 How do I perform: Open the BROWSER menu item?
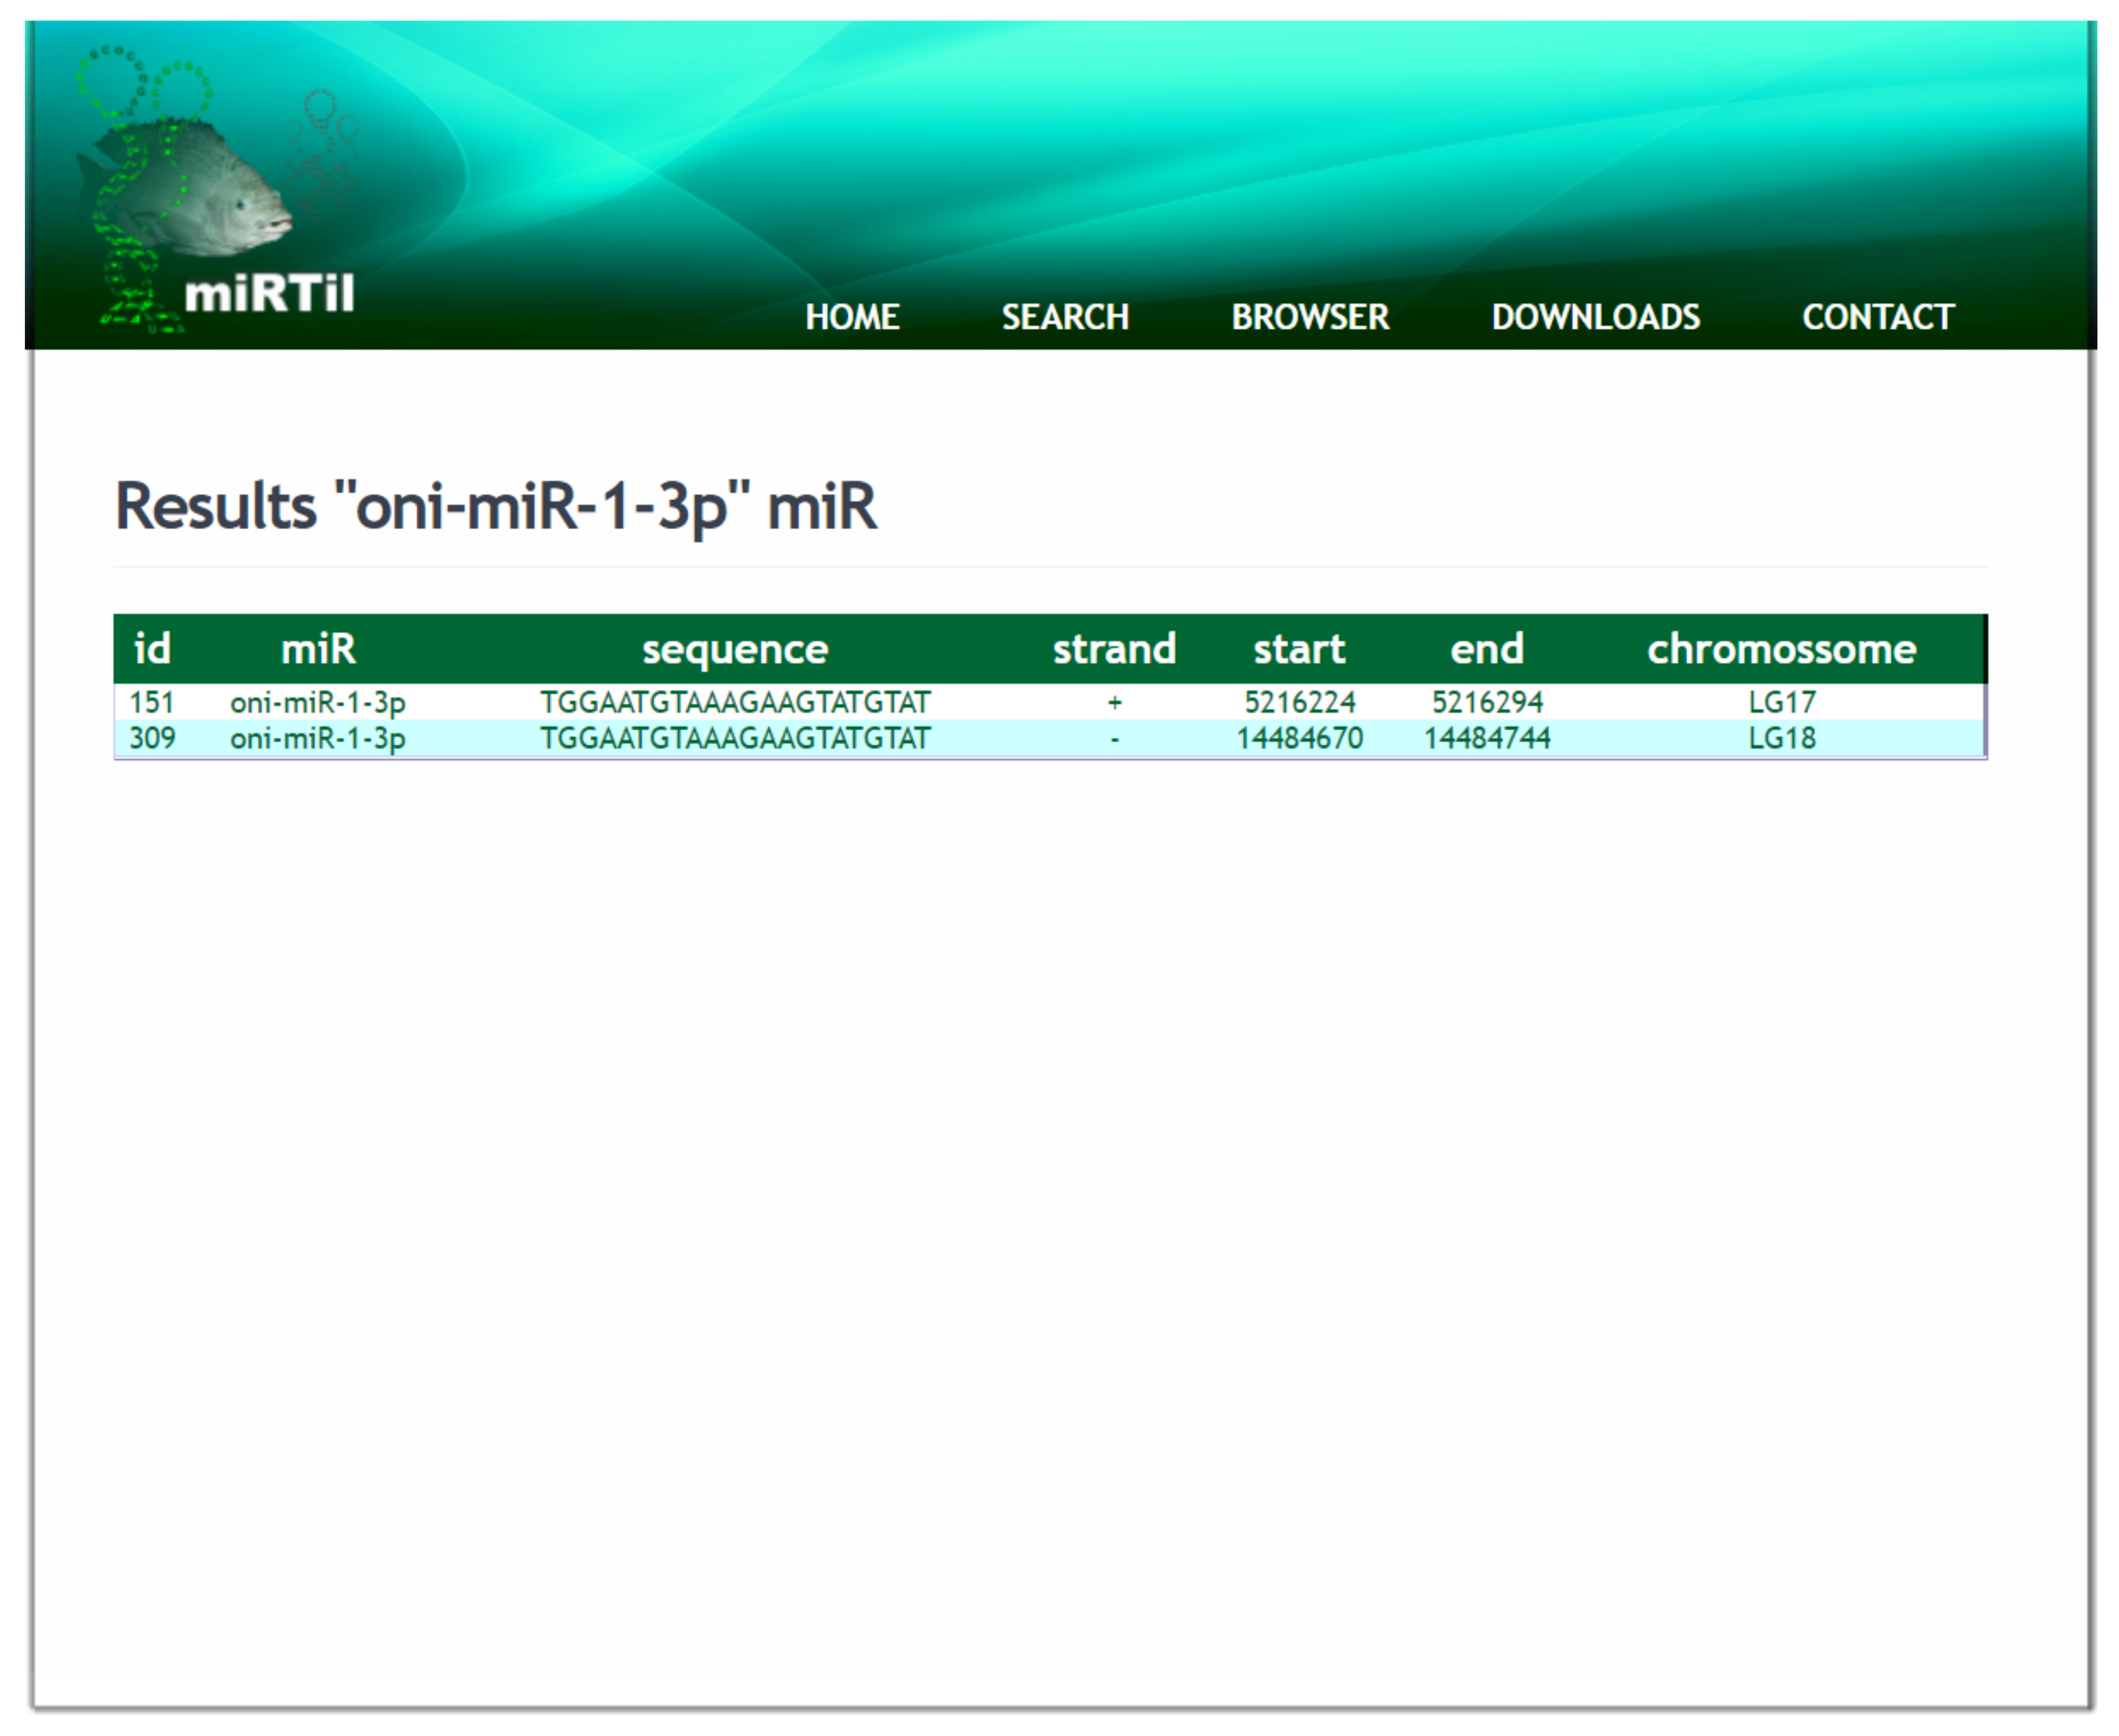coord(1310,317)
